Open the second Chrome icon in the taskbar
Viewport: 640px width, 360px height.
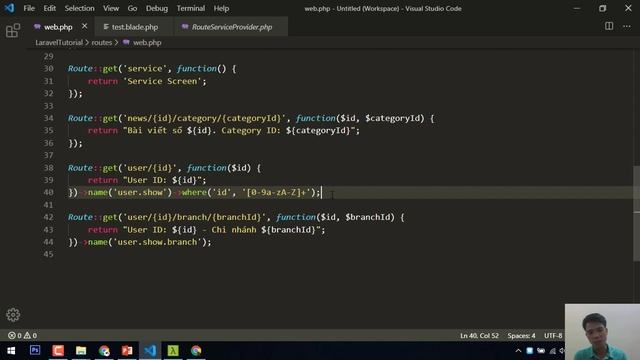tap(196, 350)
